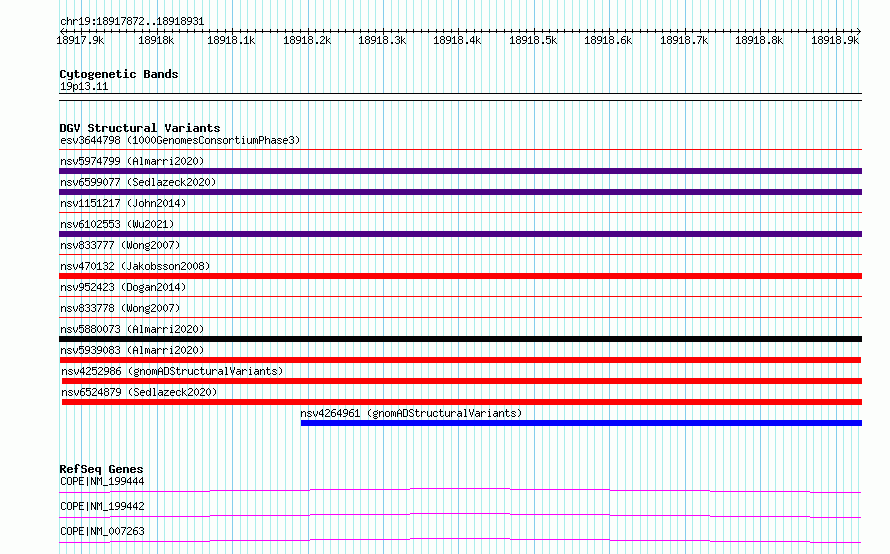Viewport: 890px width, 554px height.
Task: Click the 18918.8k ruler position
Action: click(x=759, y=40)
